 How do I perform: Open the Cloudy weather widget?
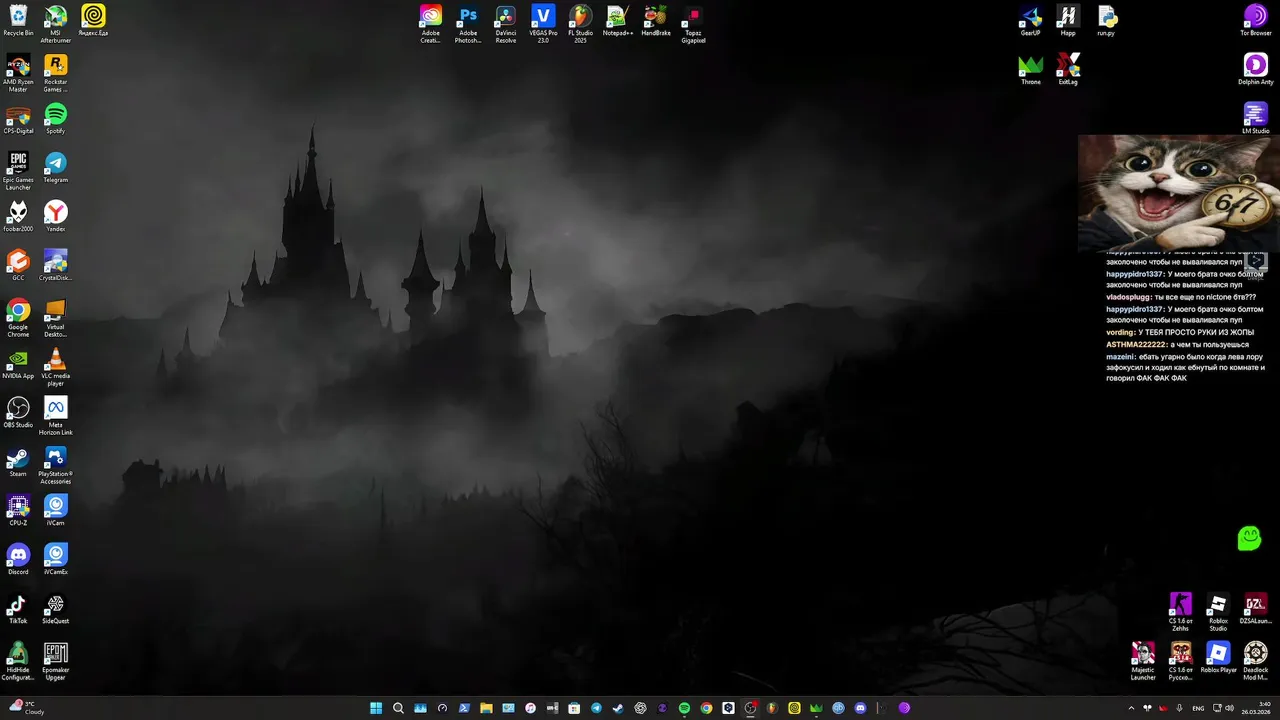point(27,708)
